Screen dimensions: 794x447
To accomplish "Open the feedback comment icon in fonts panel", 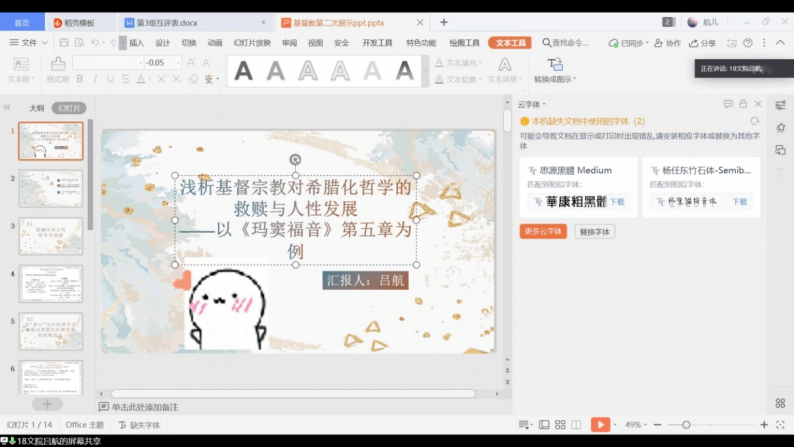I will click(x=728, y=104).
